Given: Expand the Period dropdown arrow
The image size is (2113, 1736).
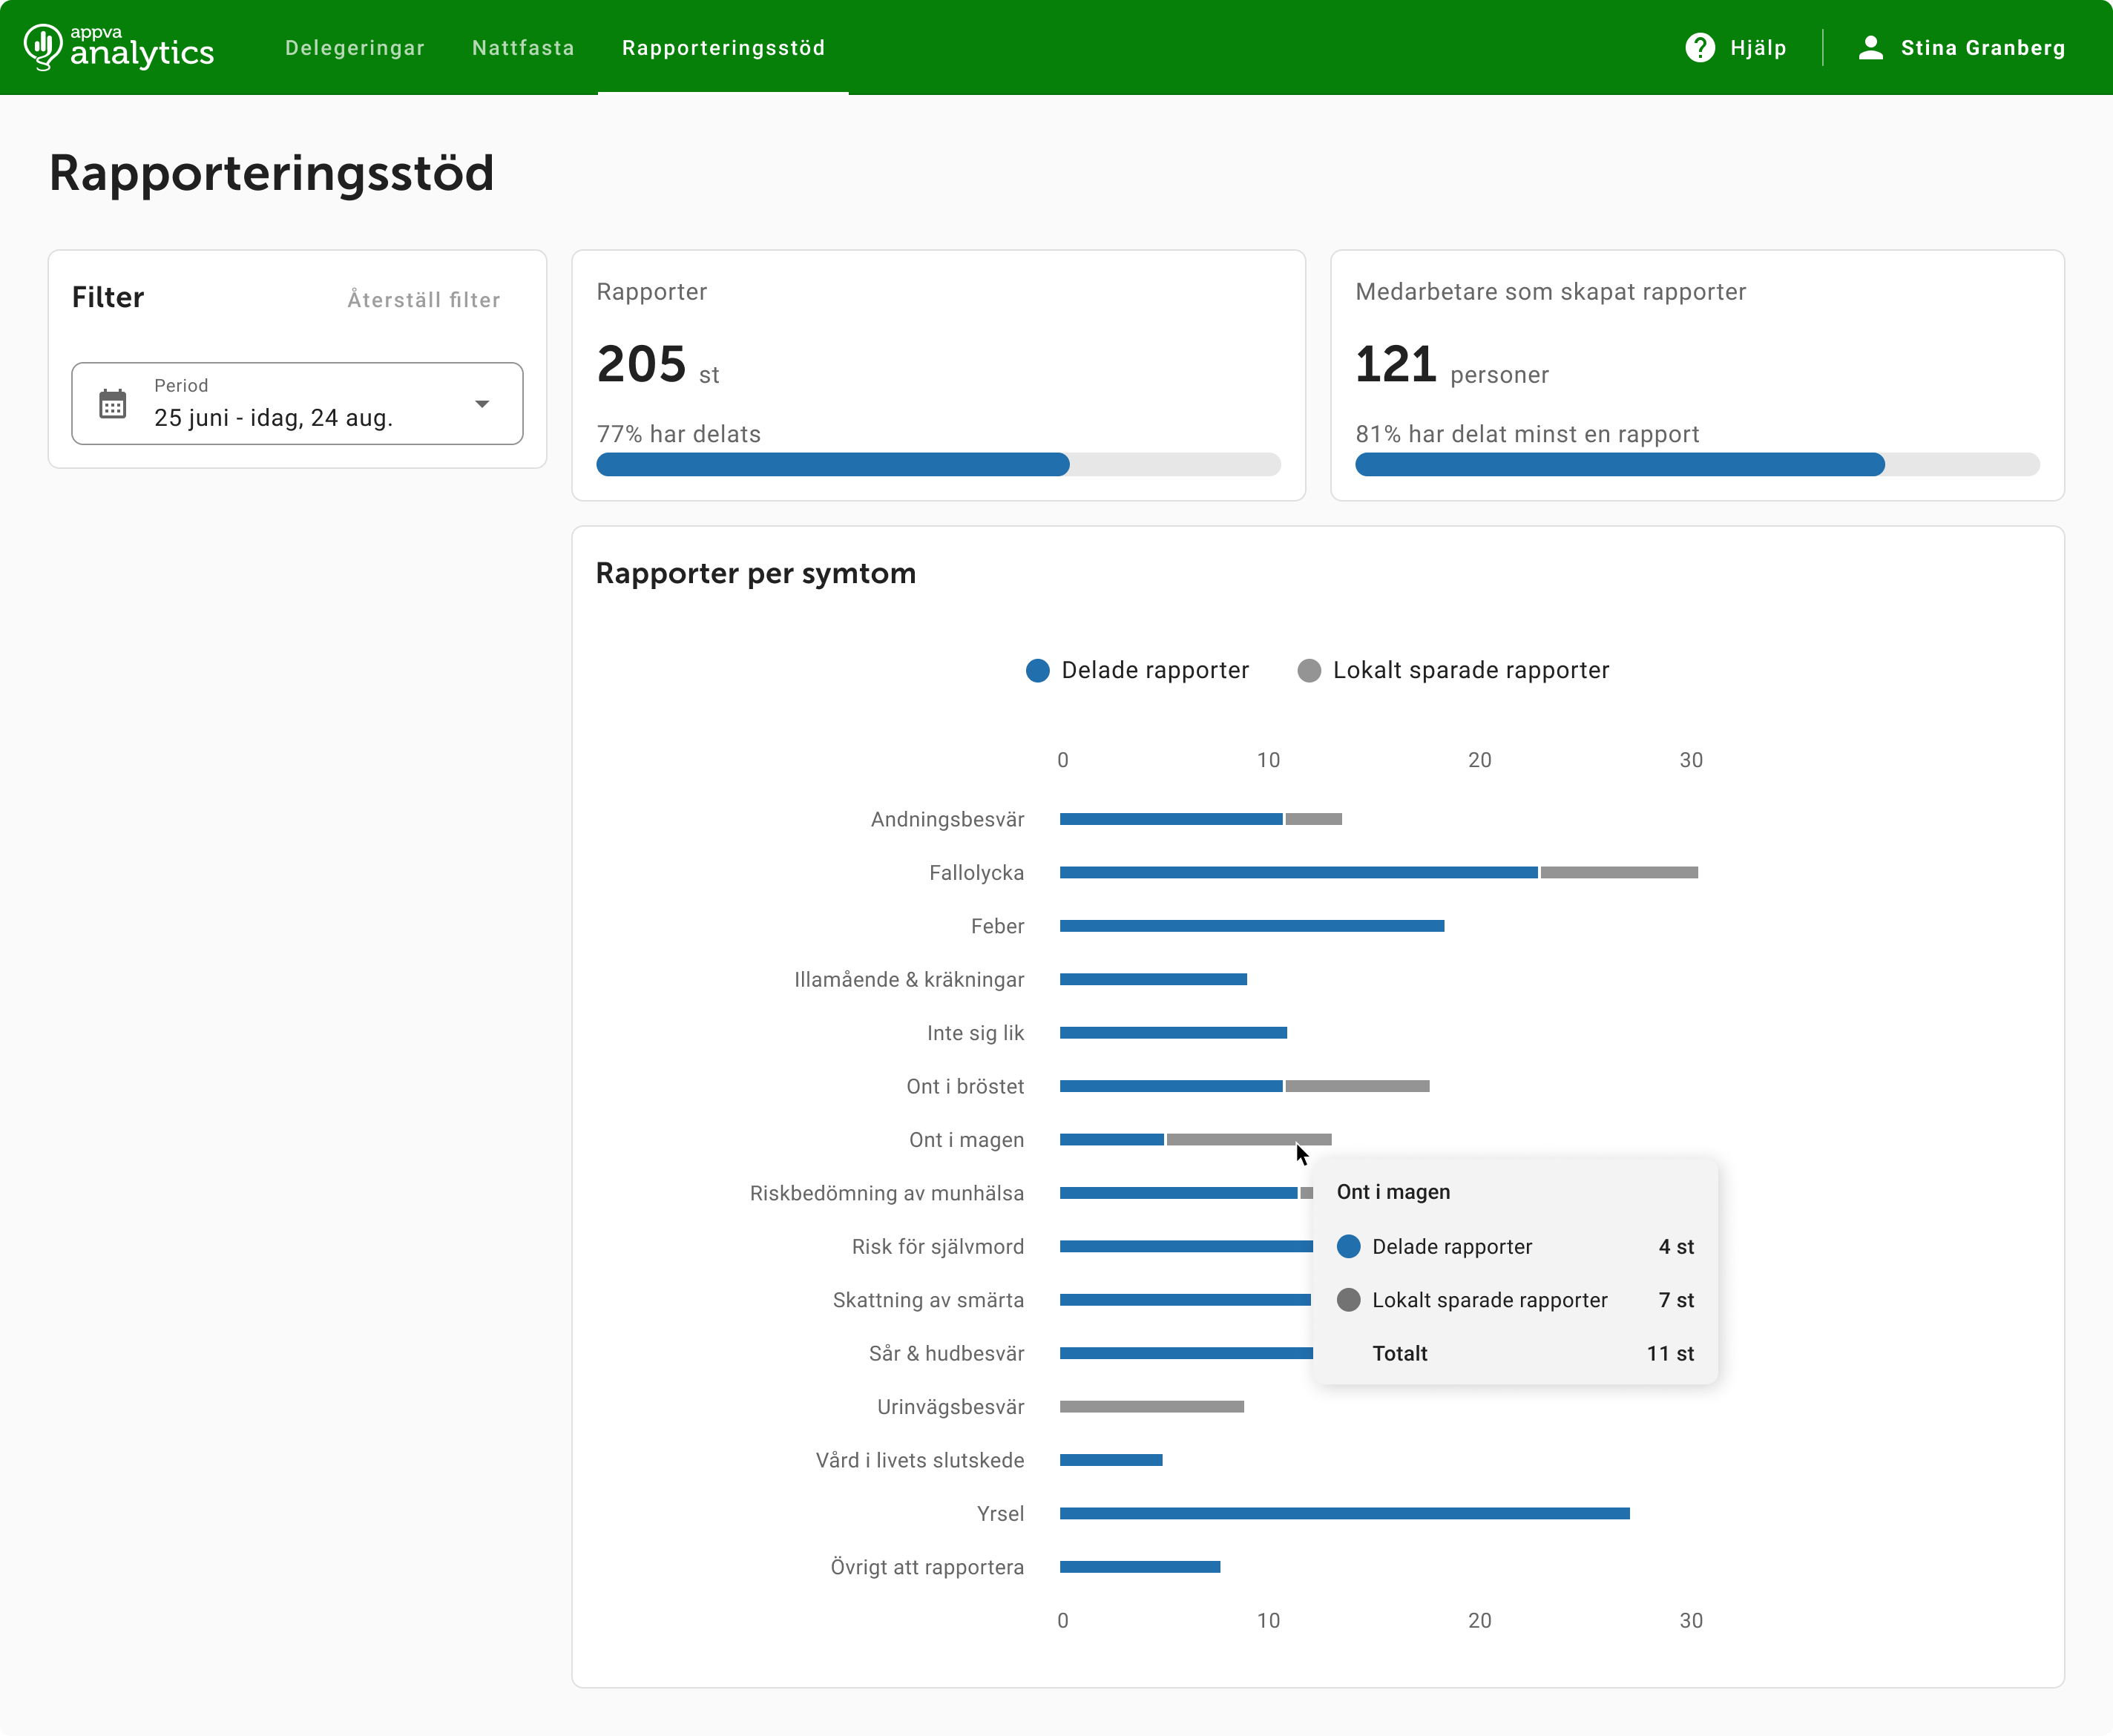Looking at the screenshot, I should [482, 404].
